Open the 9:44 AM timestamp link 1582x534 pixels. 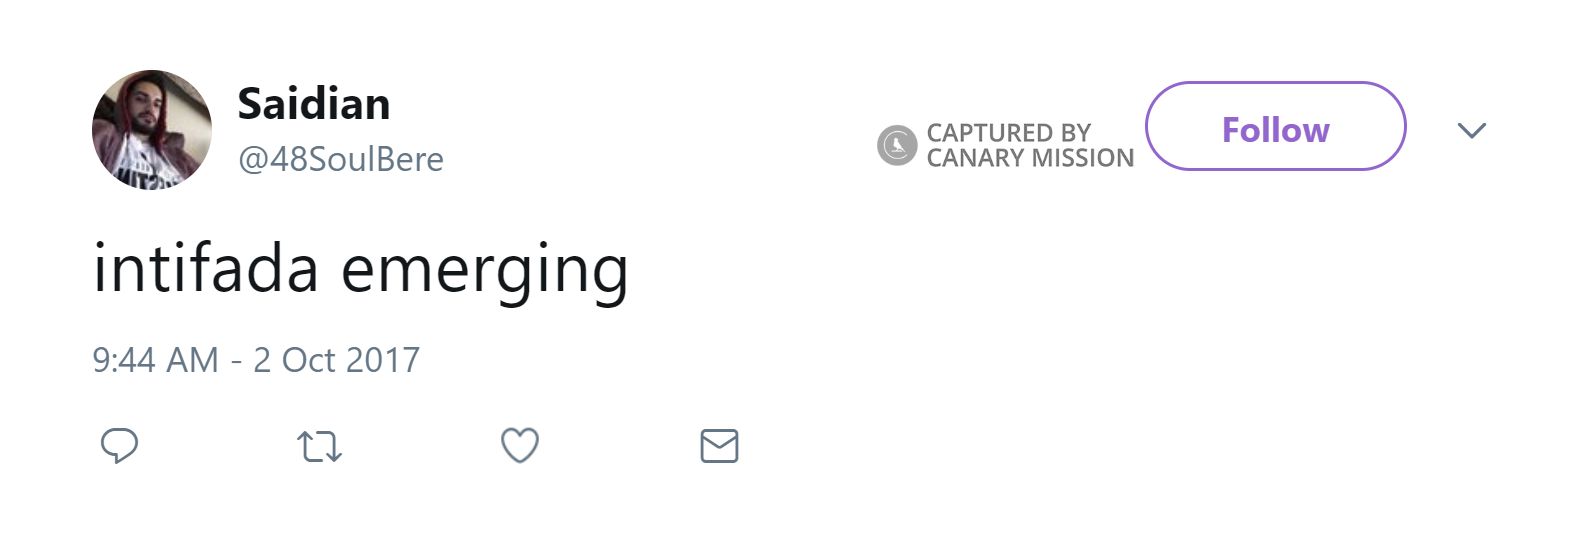[155, 360]
